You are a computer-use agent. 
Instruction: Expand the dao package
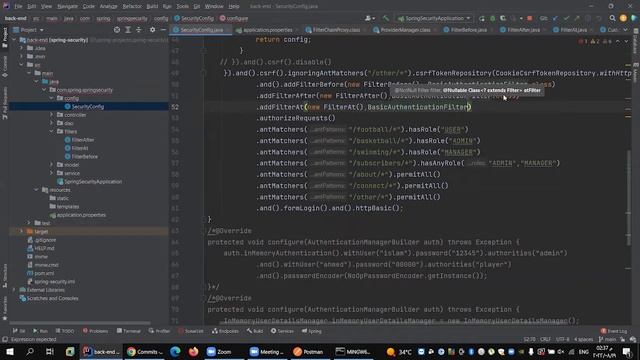pos(52,123)
